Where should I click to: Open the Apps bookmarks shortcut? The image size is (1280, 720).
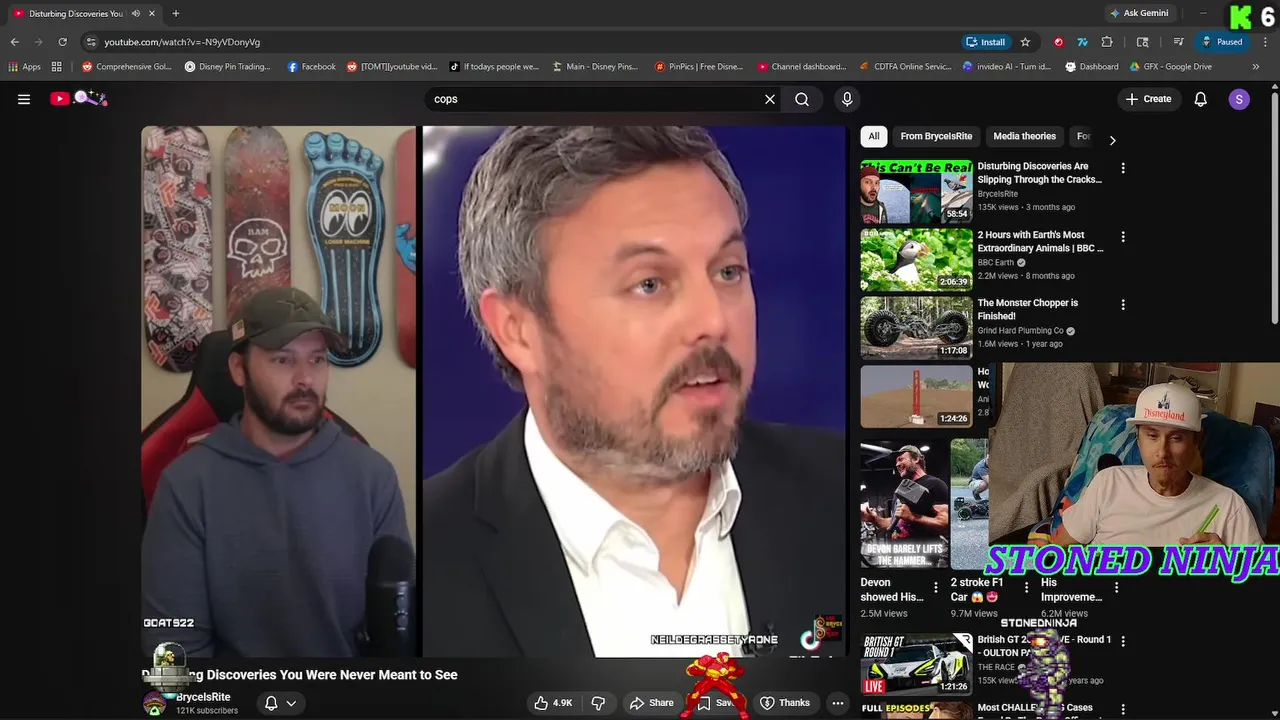pos(25,67)
